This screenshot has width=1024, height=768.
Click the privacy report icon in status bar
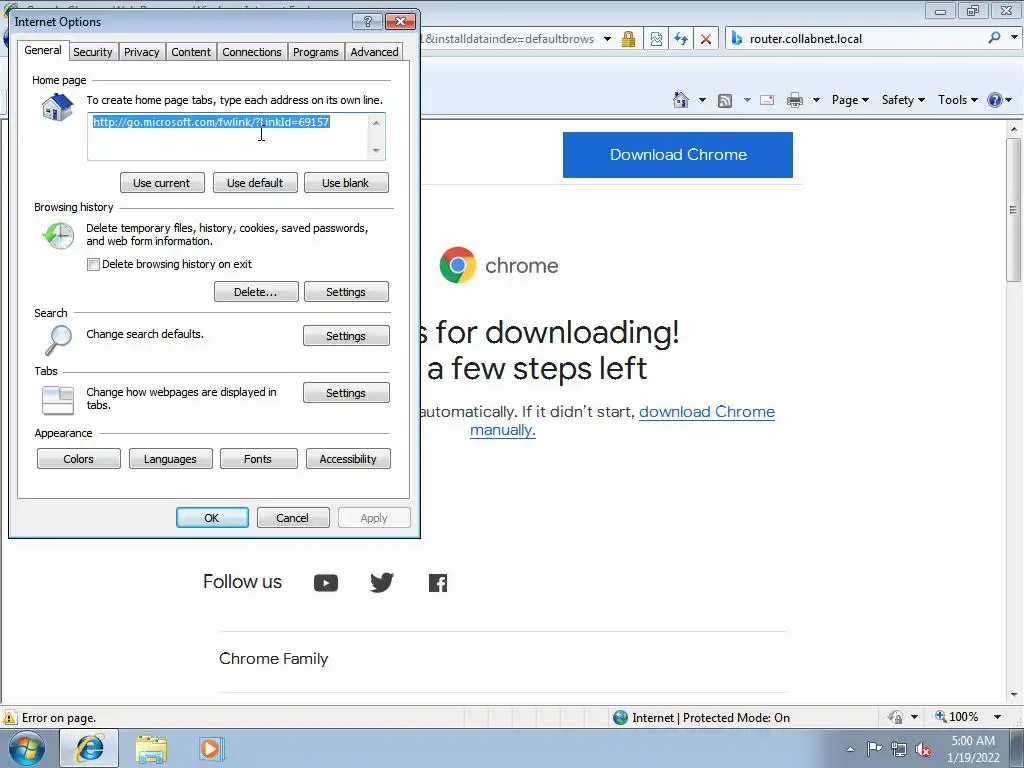point(895,717)
